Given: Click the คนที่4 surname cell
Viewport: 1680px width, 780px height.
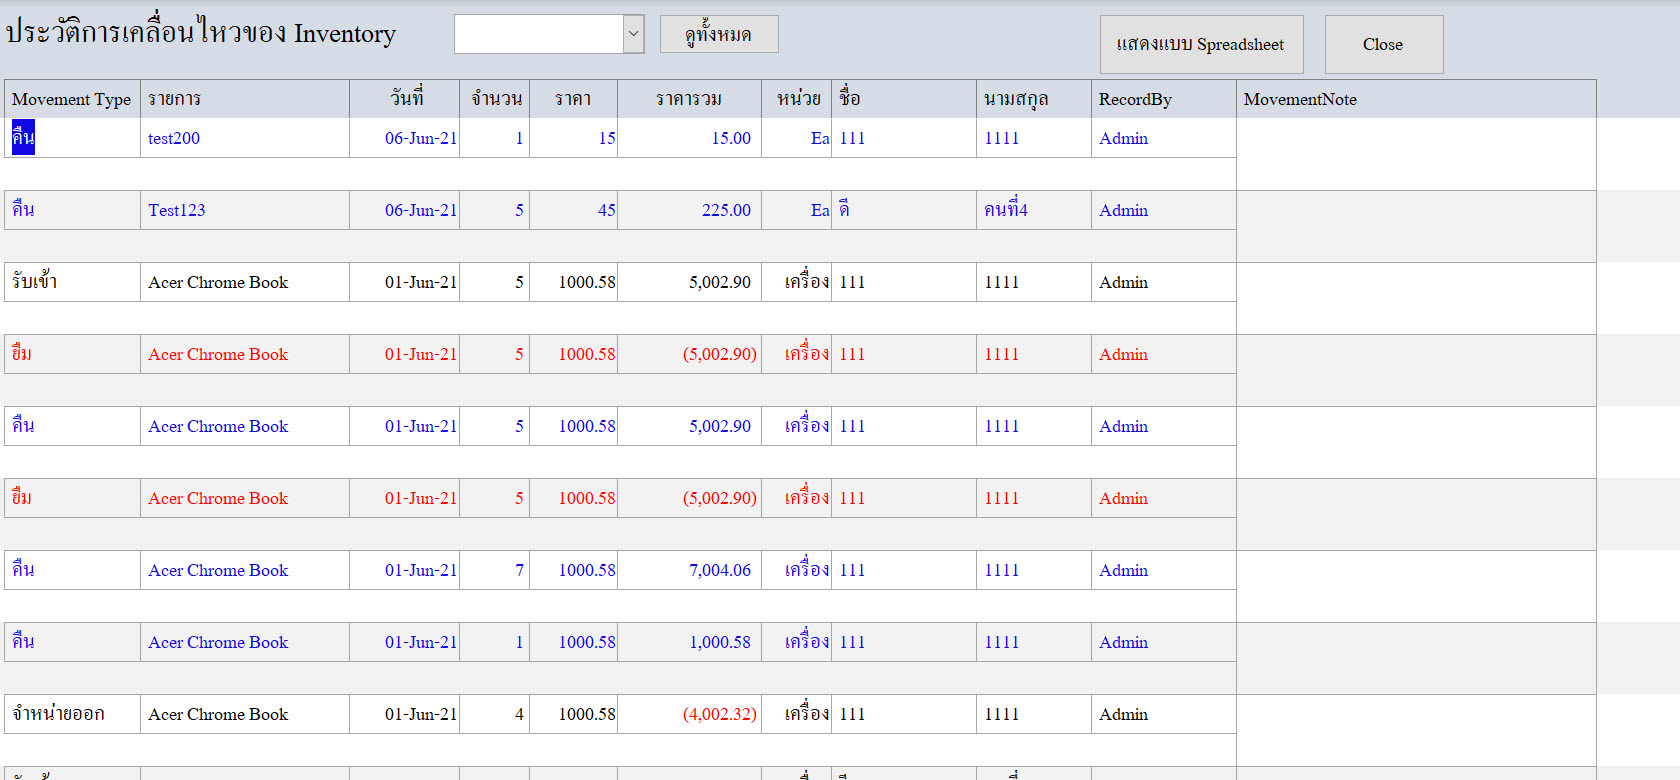Looking at the screenshot, I should click(1033, 210).
